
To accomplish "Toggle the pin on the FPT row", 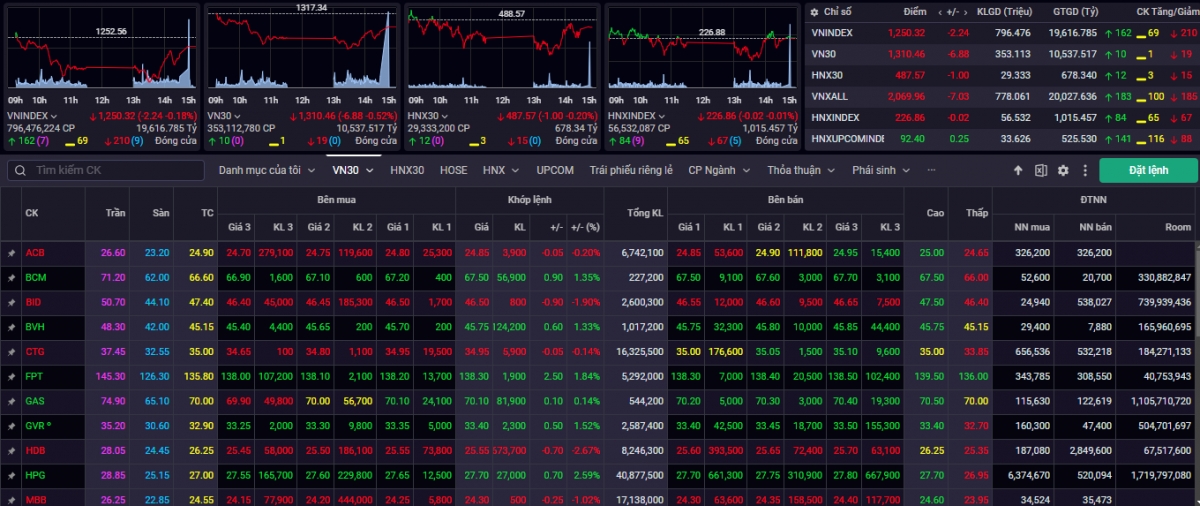I will coord(11,376).
